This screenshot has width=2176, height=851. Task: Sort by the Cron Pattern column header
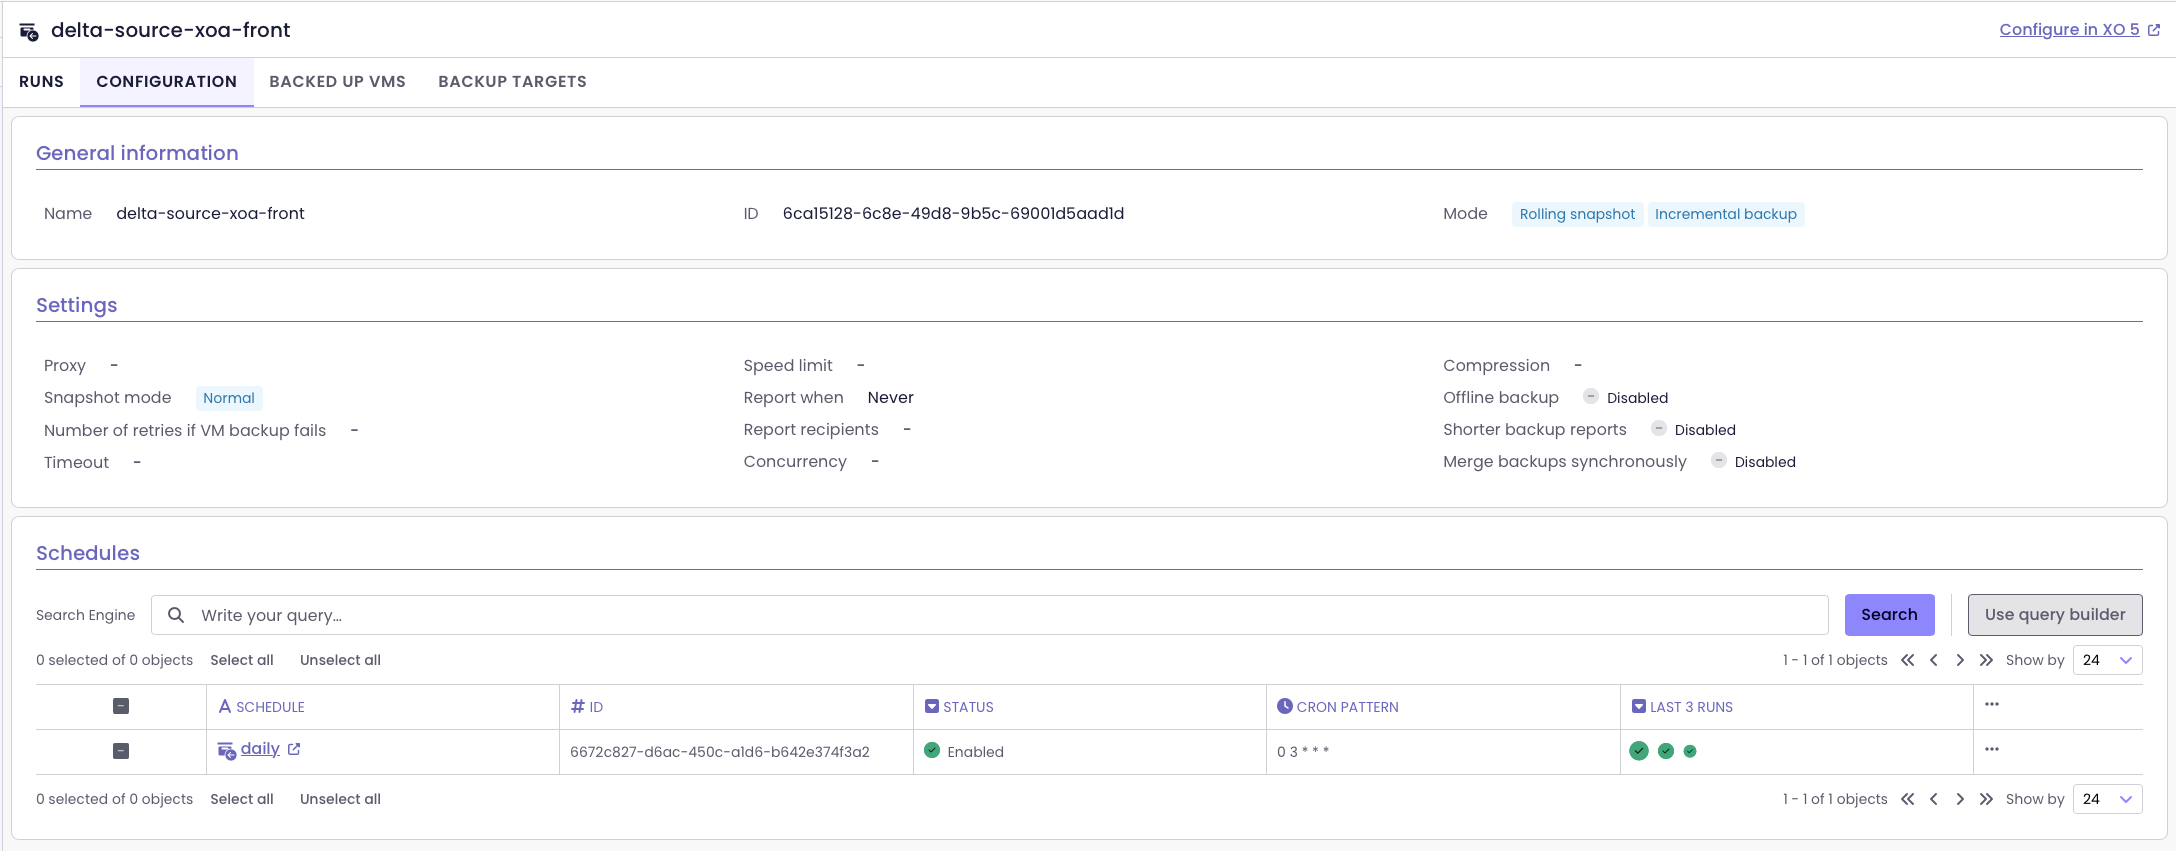(1346, 707)
